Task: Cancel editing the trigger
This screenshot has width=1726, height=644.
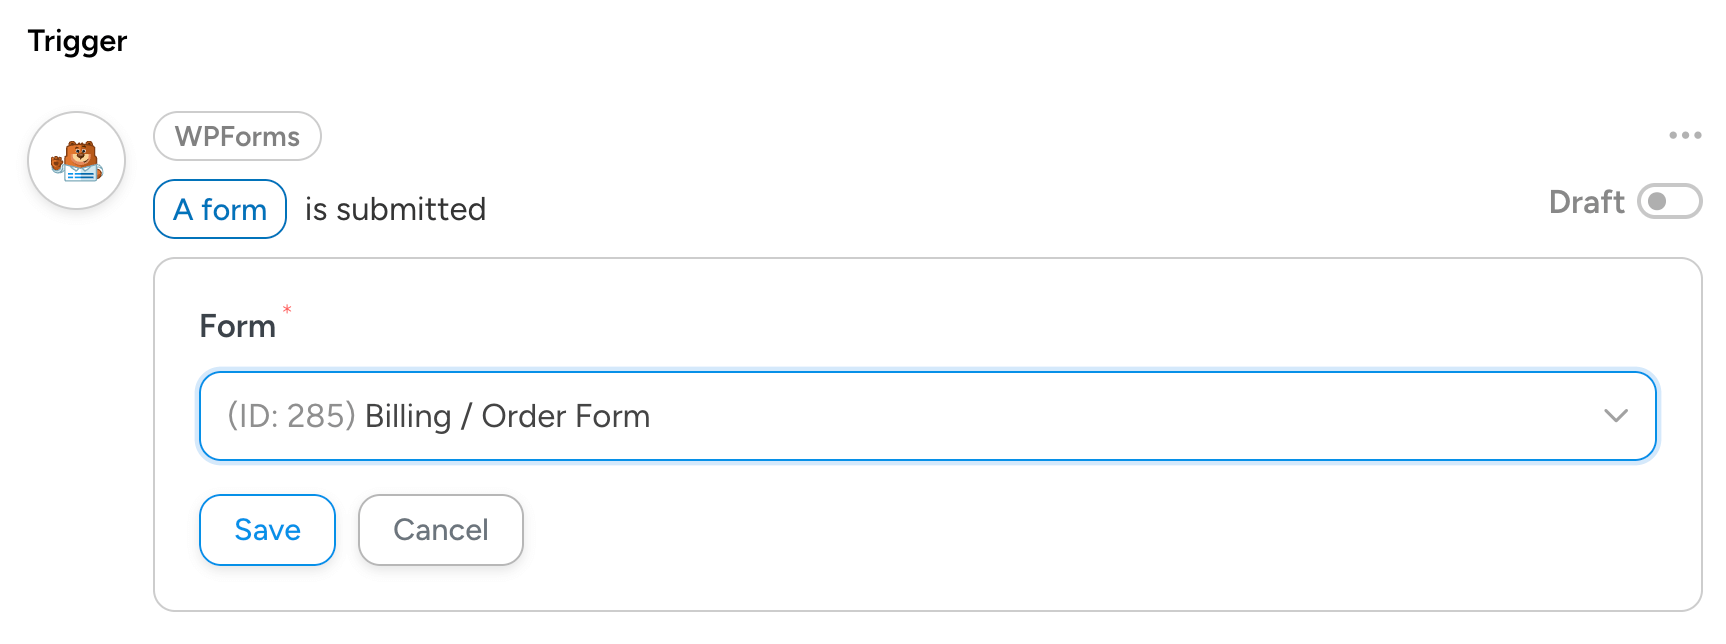Action: (440, 530)
